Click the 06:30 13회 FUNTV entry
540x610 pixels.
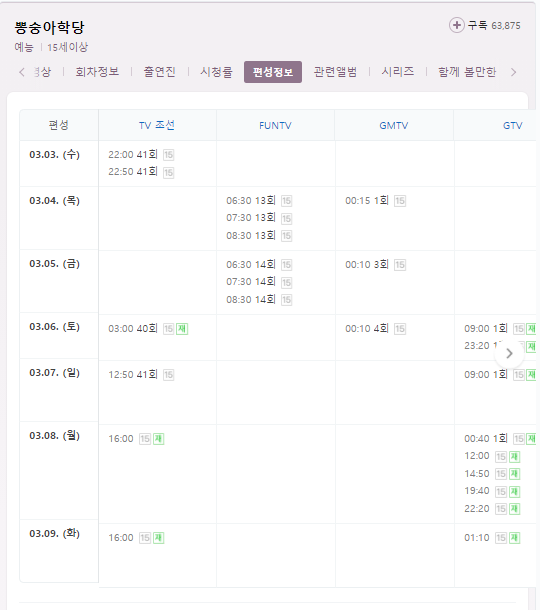(251, 200)
